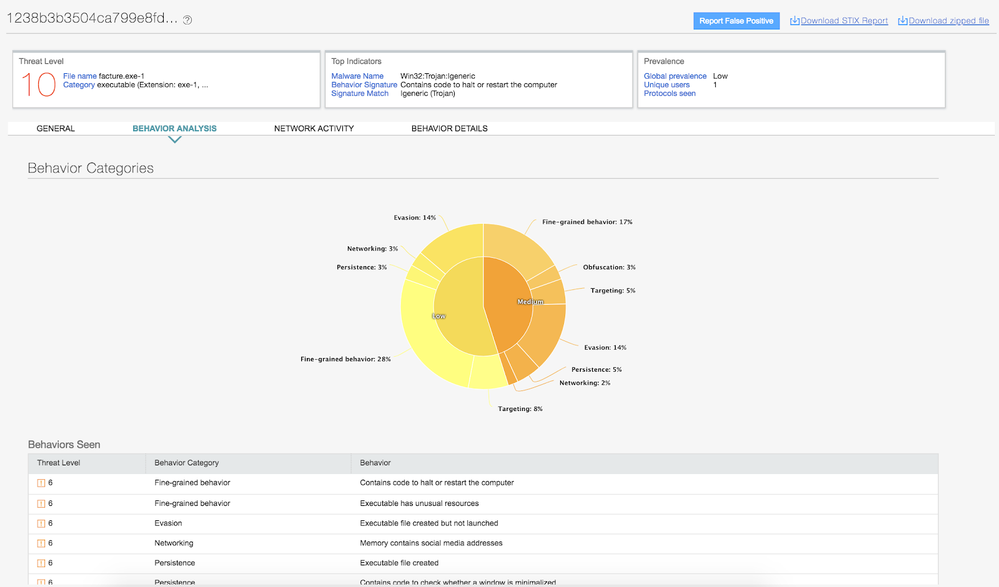
Task: Open the GENERAL tab
Action: pyautogui.click(x=55, y=129)
